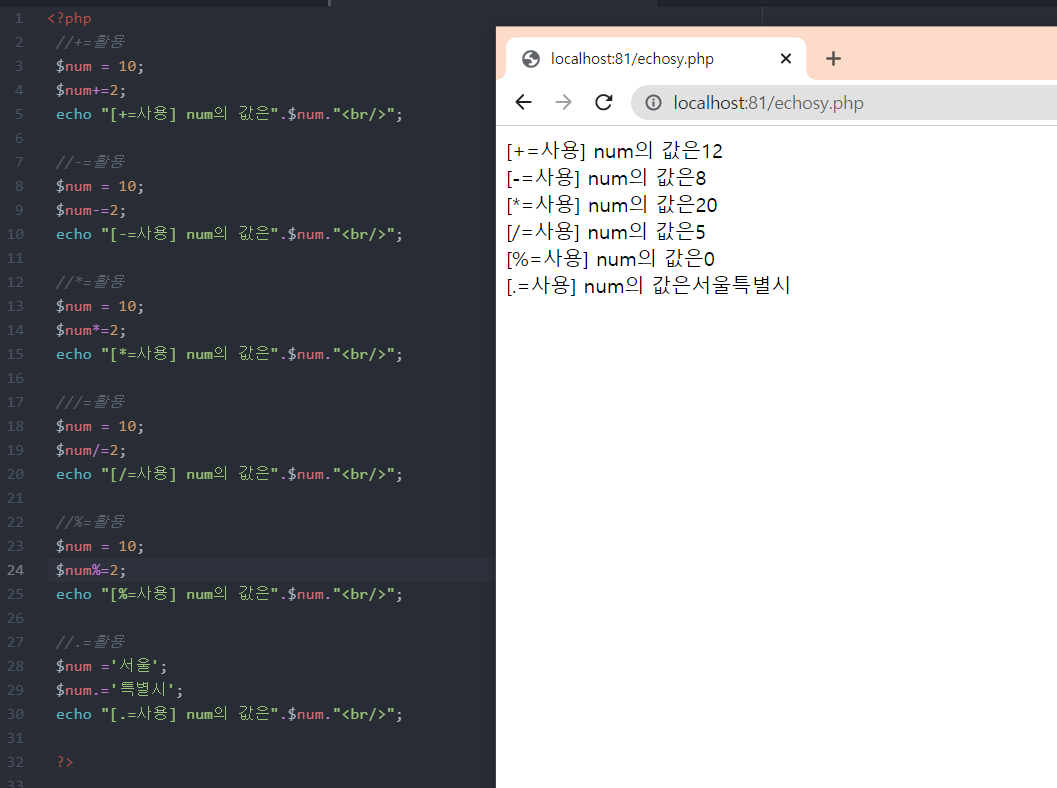Click line number 24 in editor gutter
The width and height of the screenshot is (1057, 788).
pos(16,570)
